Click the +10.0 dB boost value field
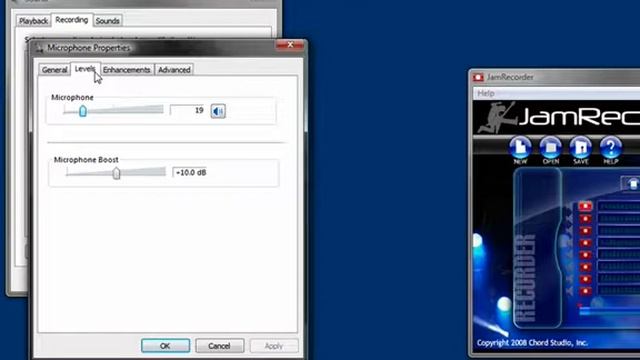The height and width of the screenshot is (360, 640). coord(191,173)
